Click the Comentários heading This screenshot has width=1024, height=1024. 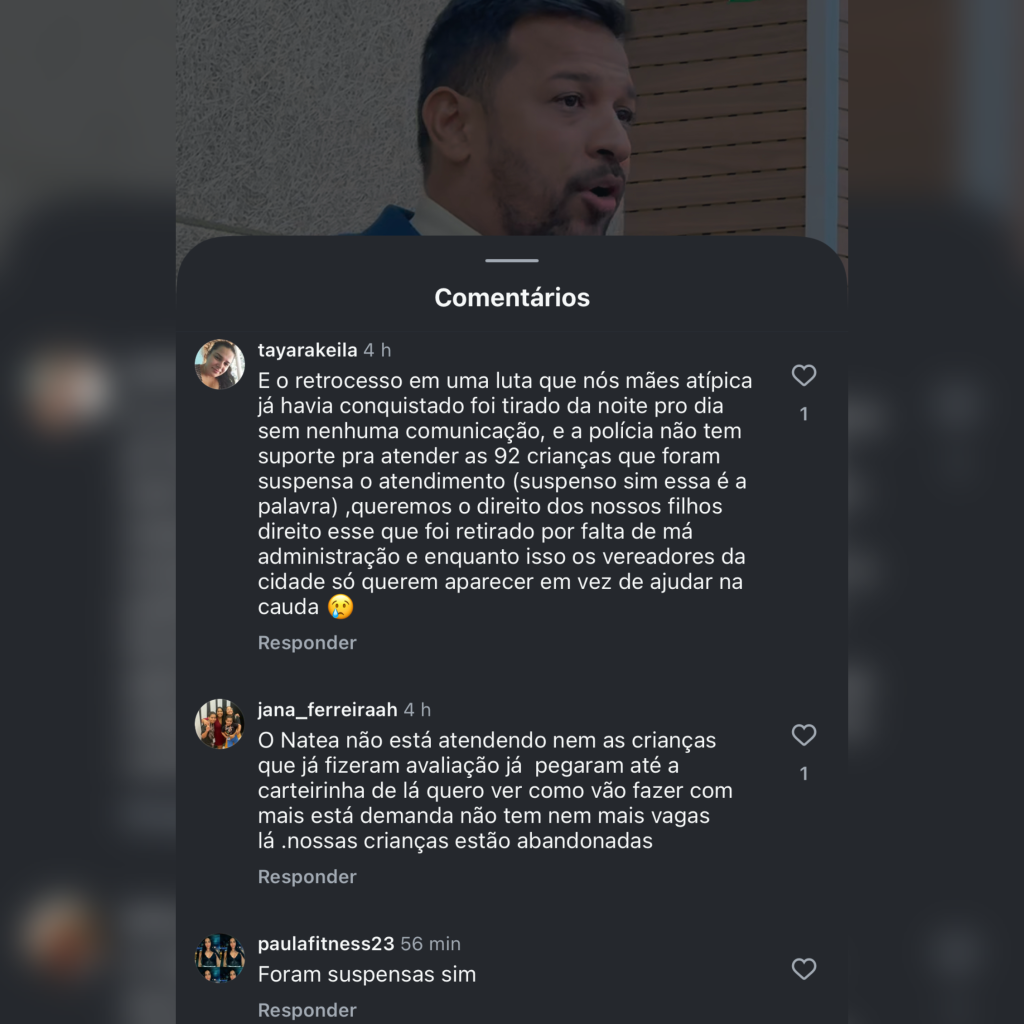pos(512,298)
